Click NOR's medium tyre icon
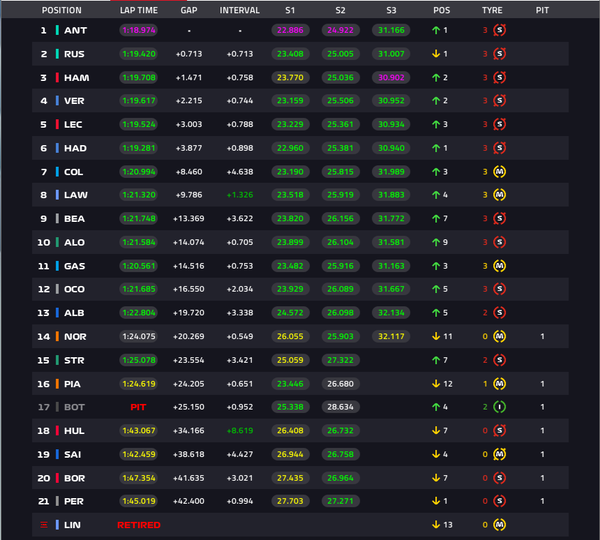Screen dimensions: 600x540 coord(499,336)
